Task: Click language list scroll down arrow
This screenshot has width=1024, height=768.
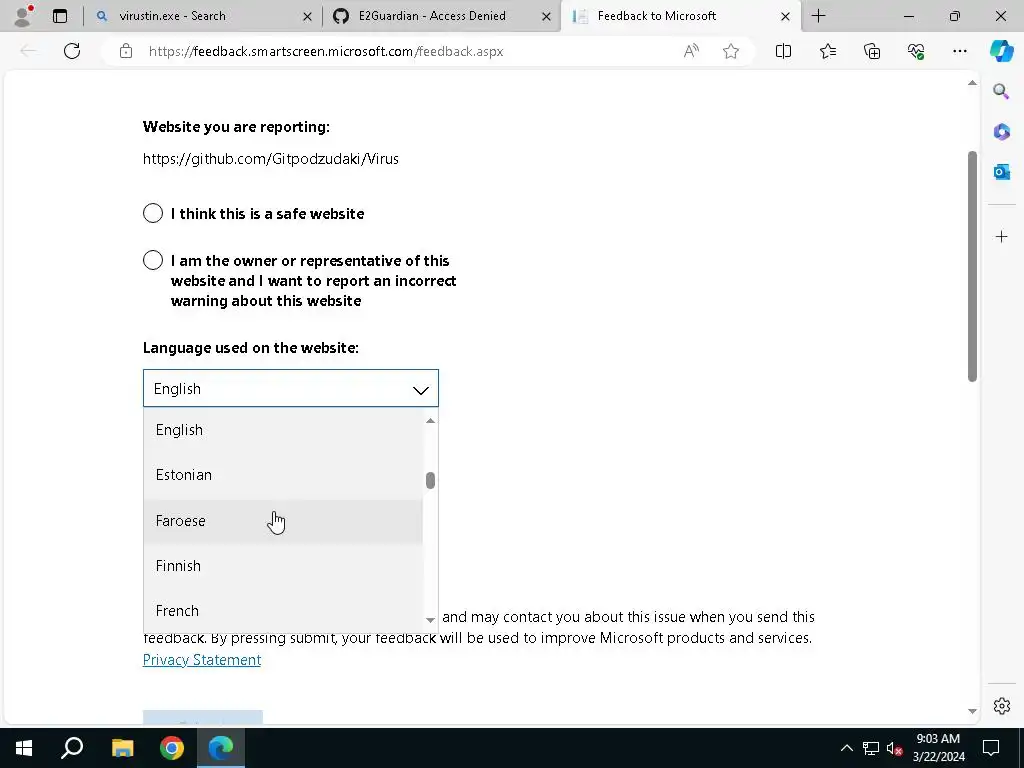Action: tap(430, 619)
